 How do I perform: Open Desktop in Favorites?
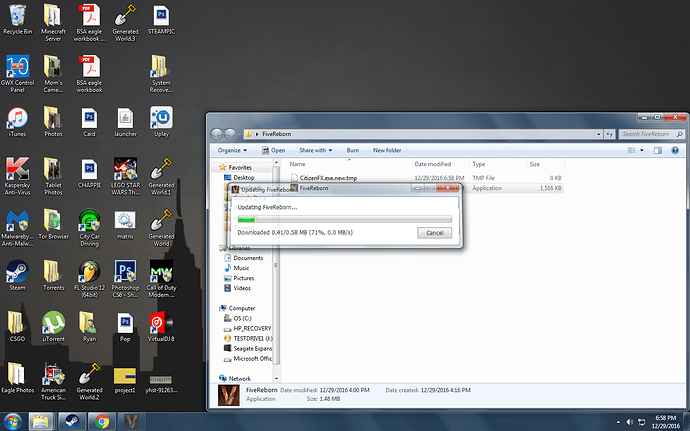239,177
